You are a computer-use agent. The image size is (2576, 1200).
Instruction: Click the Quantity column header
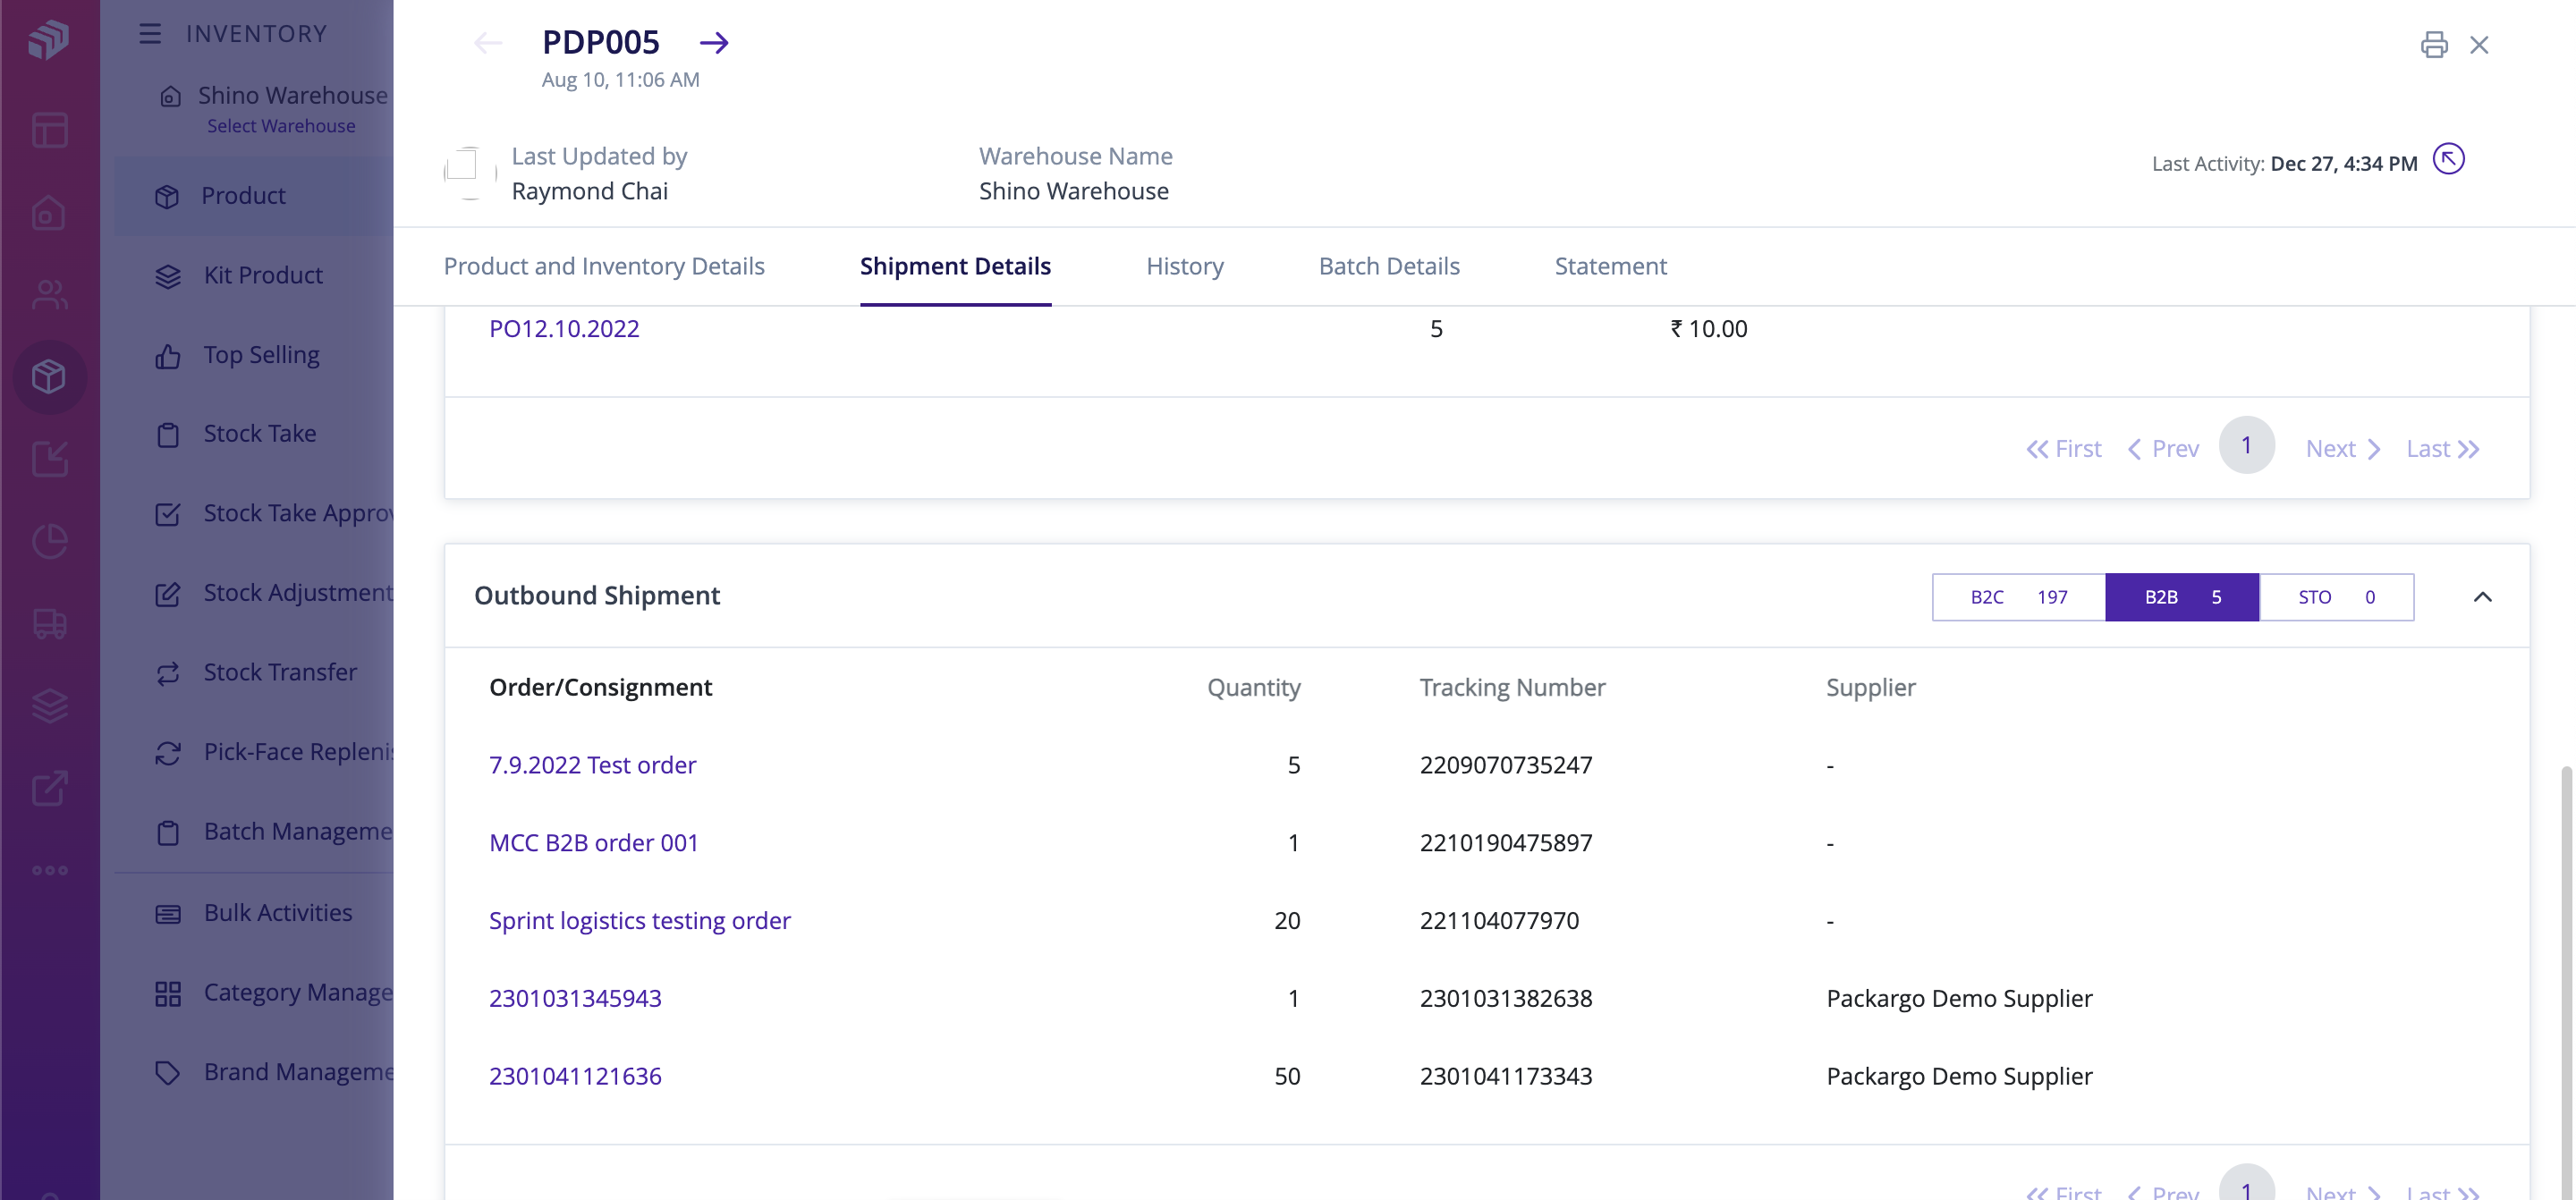click(1253, 687)
